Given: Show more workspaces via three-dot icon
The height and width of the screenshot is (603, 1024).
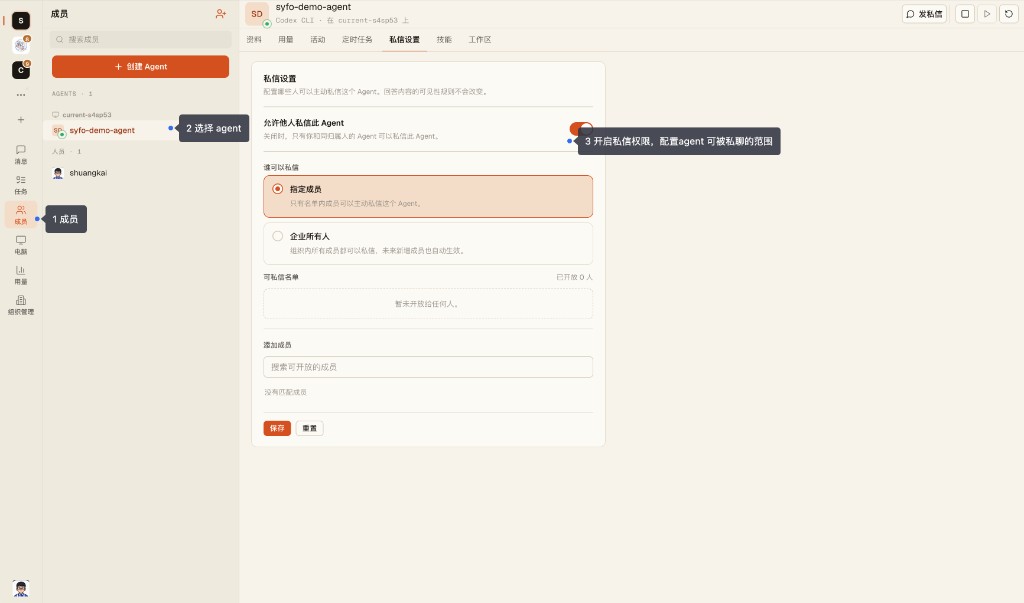Looking at the screenshot, I should pos(21,95).
